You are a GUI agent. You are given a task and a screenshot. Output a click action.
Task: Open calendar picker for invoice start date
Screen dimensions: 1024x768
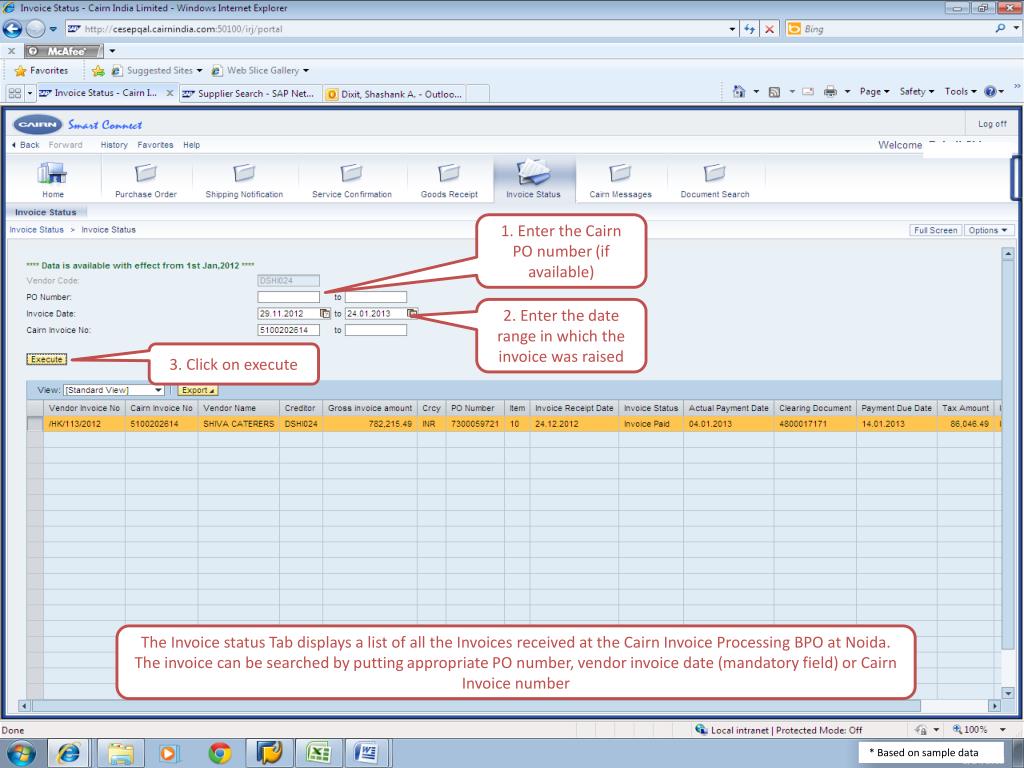325,313
